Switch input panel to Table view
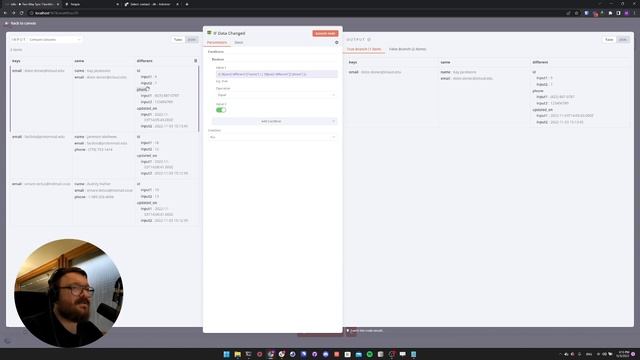This screenshot has width=640, height=360. tap(178, 40)
